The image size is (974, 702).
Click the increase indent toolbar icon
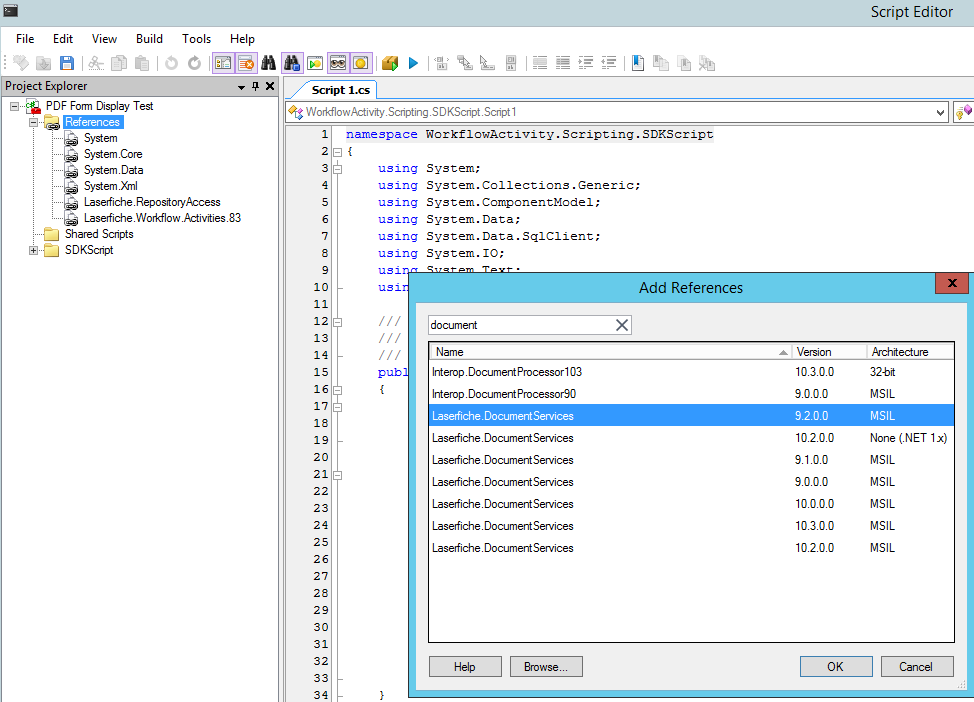click(x=586, y=63)
